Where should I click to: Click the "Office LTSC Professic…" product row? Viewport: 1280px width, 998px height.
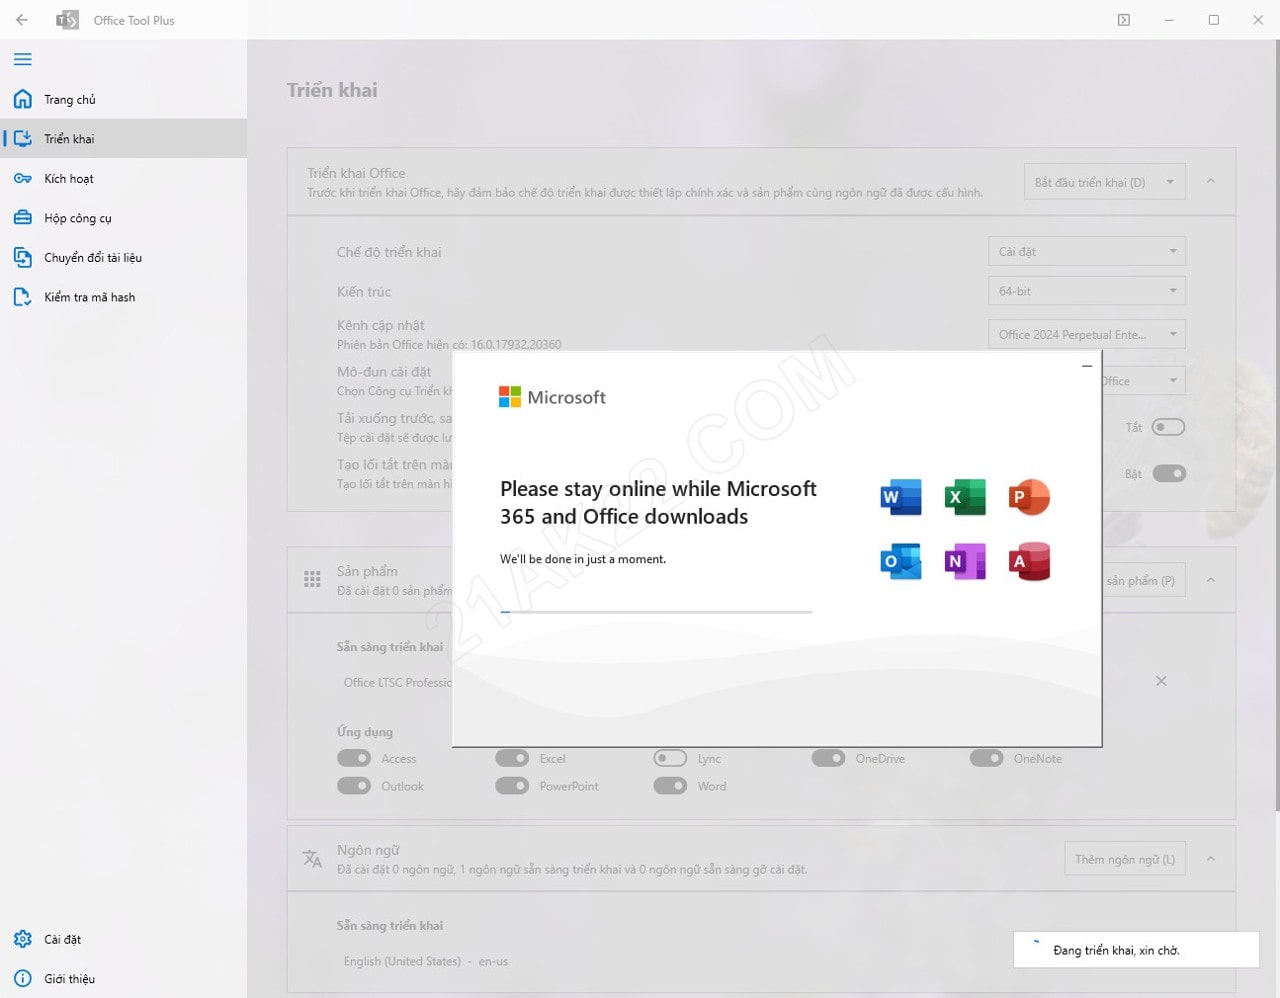point(398,682)
